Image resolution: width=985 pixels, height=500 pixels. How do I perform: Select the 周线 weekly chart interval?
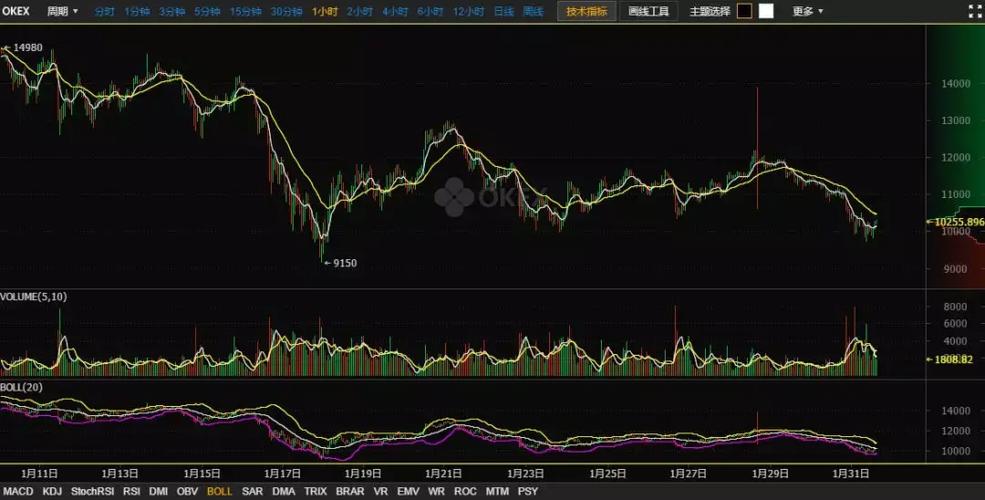coord(534,12)
